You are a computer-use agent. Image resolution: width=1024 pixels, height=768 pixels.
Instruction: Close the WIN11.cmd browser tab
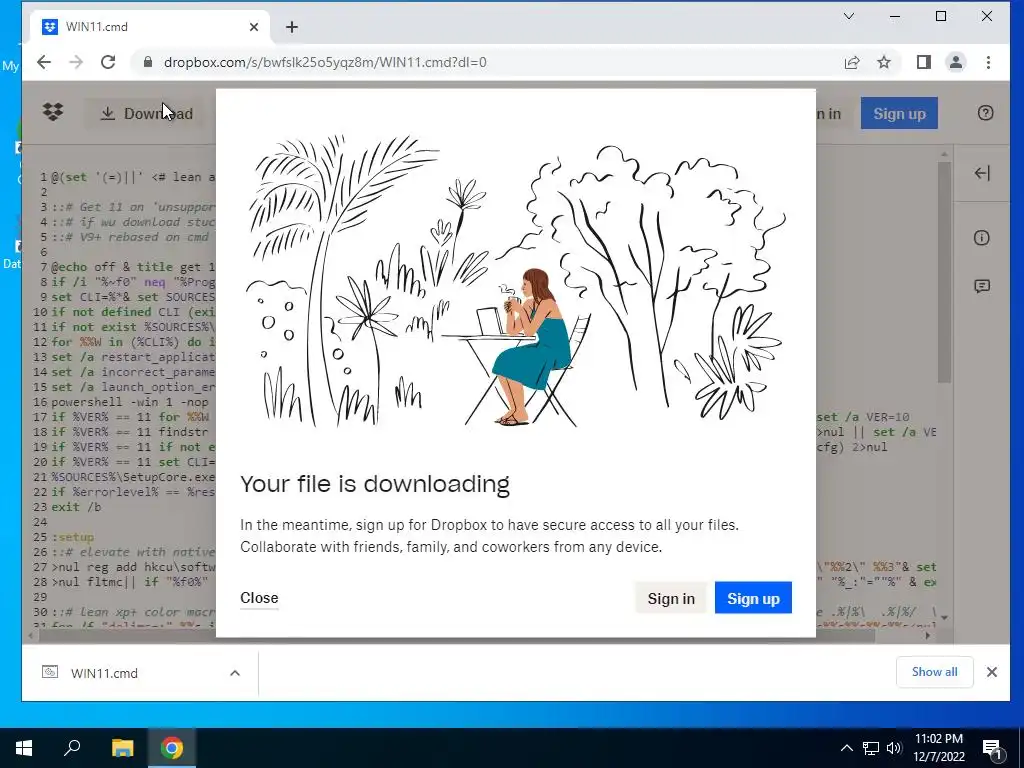254,27
